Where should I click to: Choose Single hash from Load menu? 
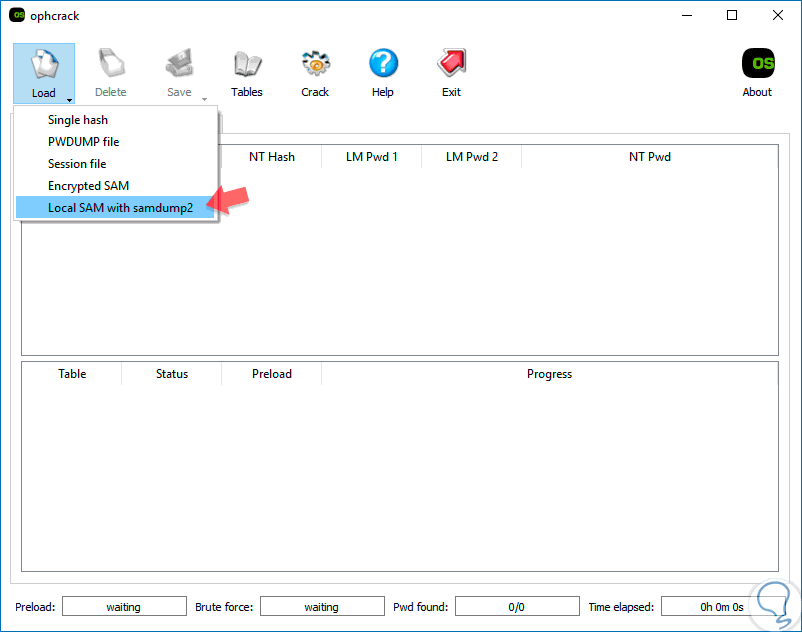pyautogui.click(x=115, y=120)
